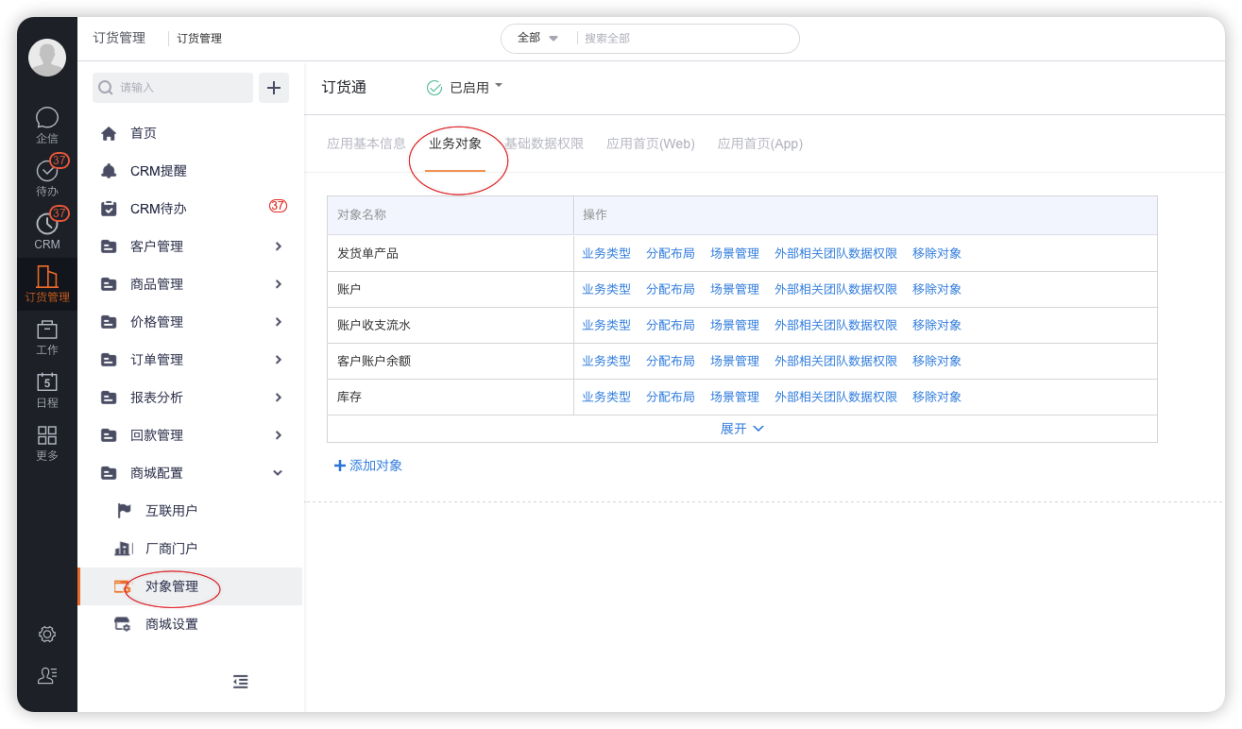The height and width of the screenshot is (729, 1242).
Task: Click 客户账户余额 object name cell
Action: (x=450, y=361)
